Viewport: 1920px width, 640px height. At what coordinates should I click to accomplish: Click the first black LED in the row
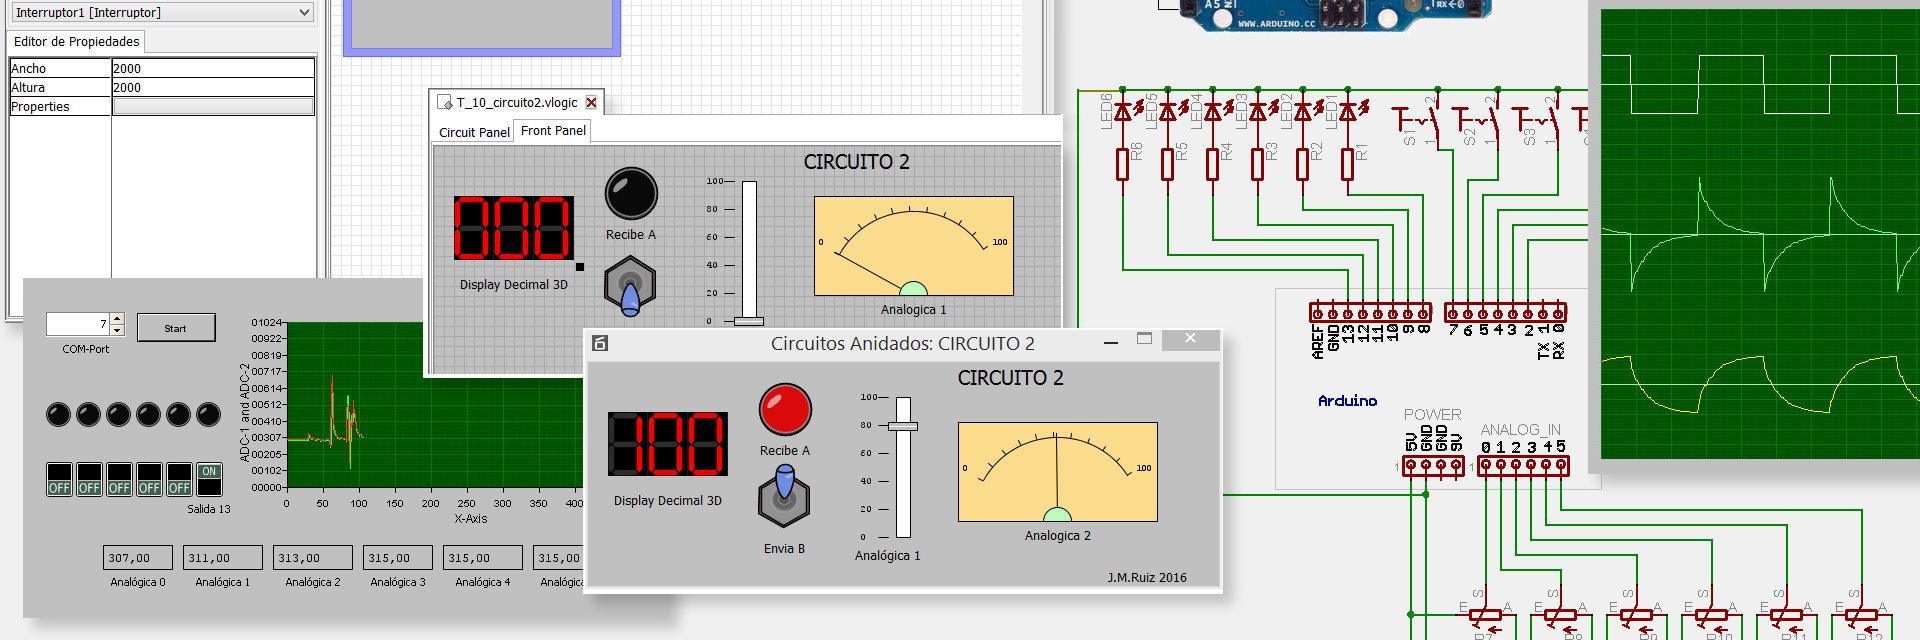pos(59,414)
